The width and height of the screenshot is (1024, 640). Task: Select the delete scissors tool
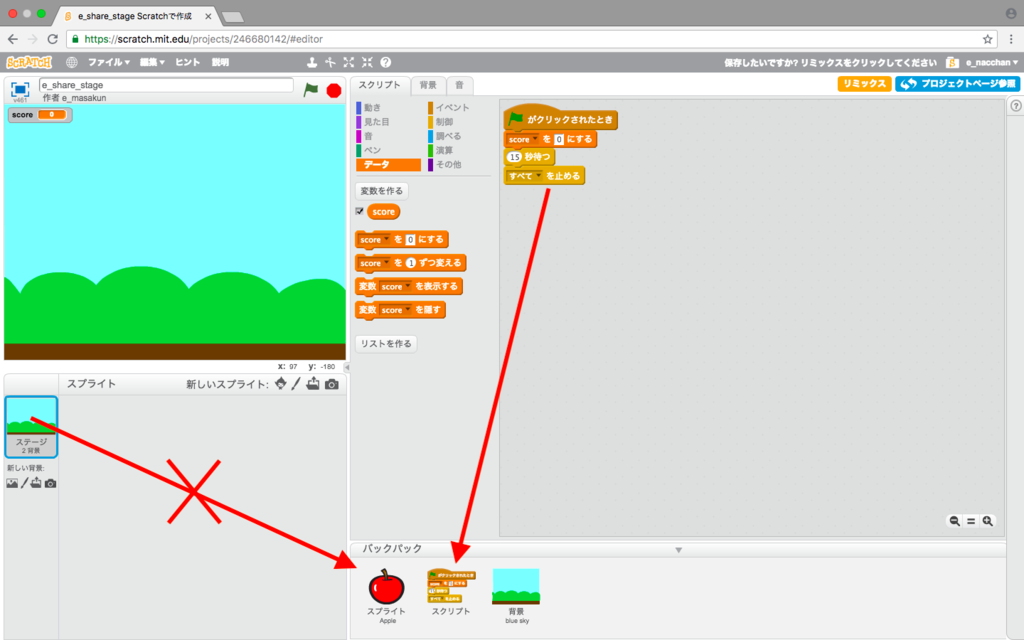click(330, 62)
